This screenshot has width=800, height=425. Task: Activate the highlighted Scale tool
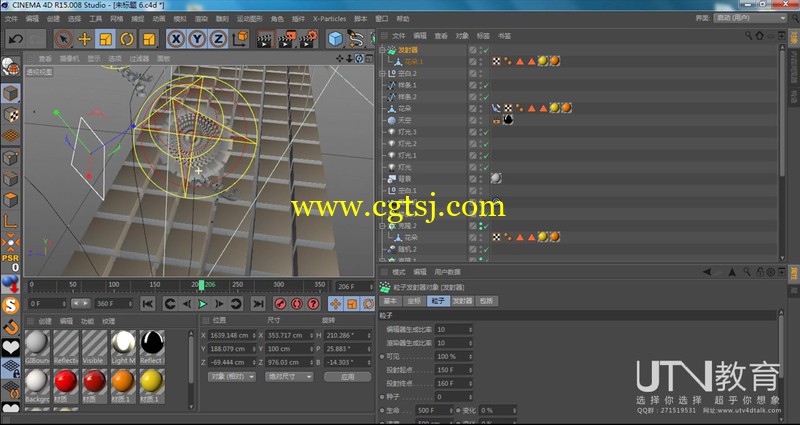[106, 39]
